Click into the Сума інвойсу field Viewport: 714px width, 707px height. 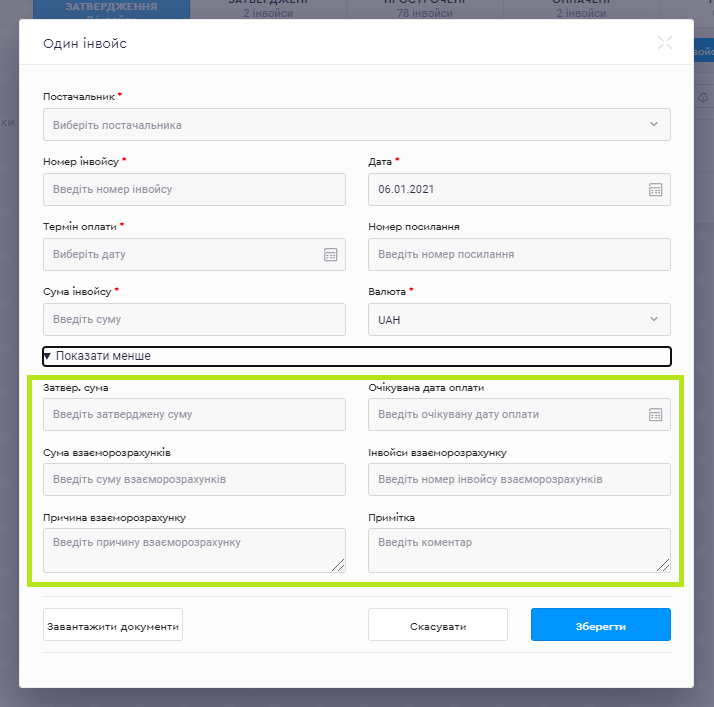194,320
